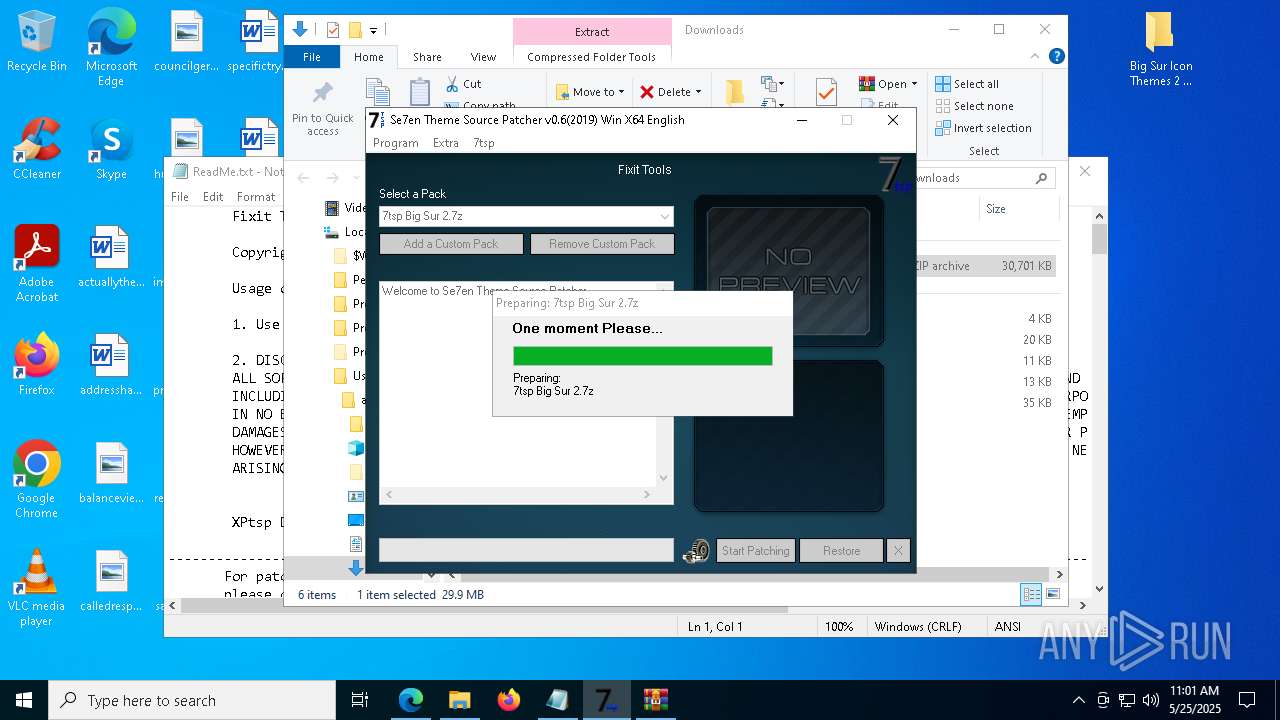
Task: Click the gear options icon near Start Patching
Action: [x=696, y=551]
